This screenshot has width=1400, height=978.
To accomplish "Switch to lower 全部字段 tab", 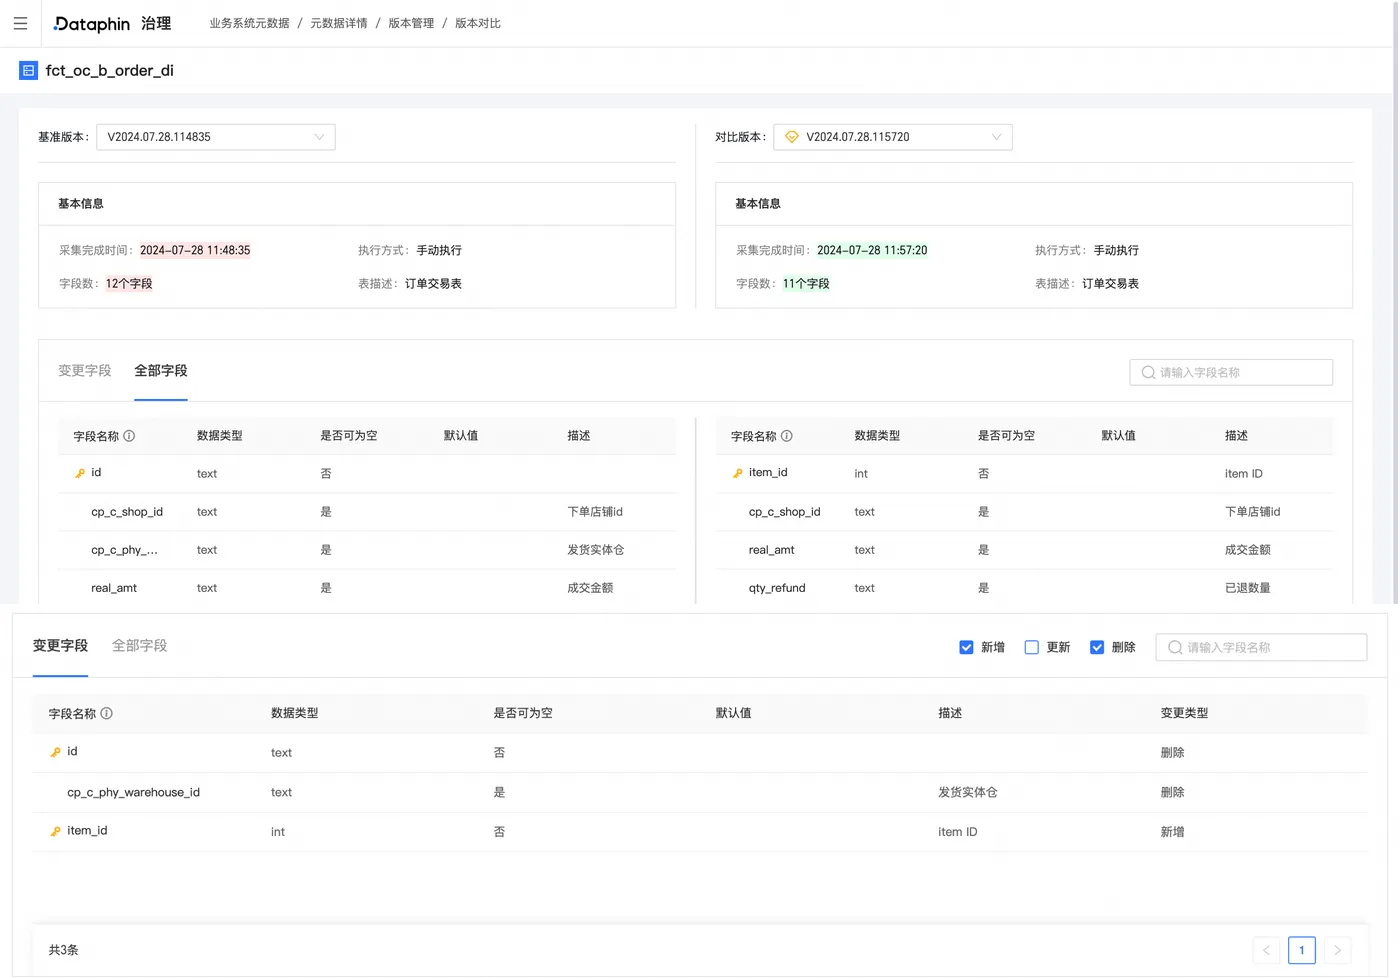I will tap(140, 646).
